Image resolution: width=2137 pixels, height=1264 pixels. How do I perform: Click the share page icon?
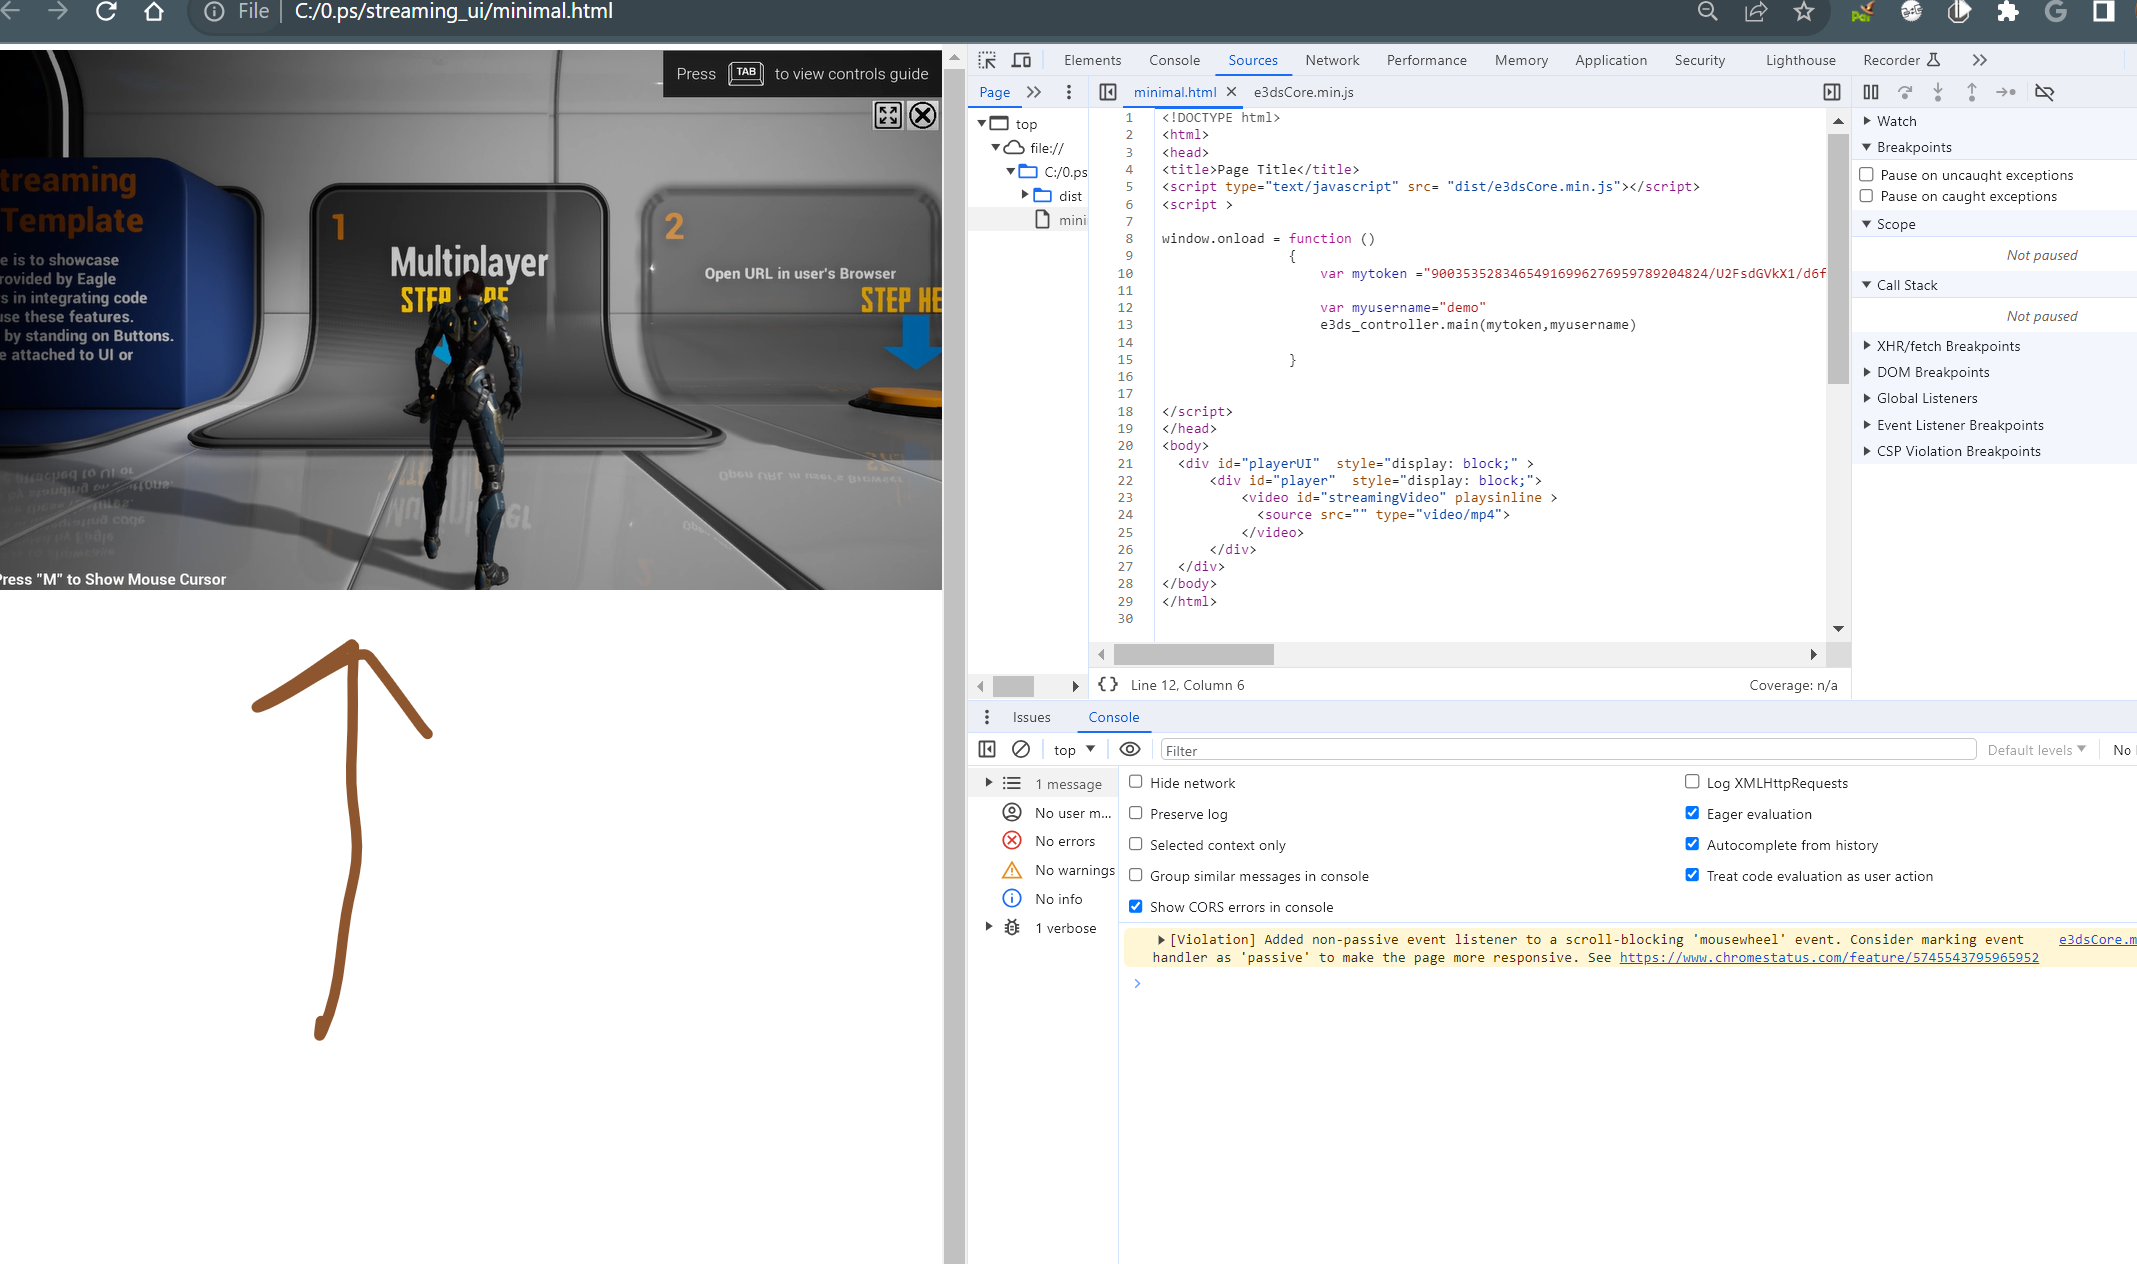pyautogui.click(x=1756, y=11)
